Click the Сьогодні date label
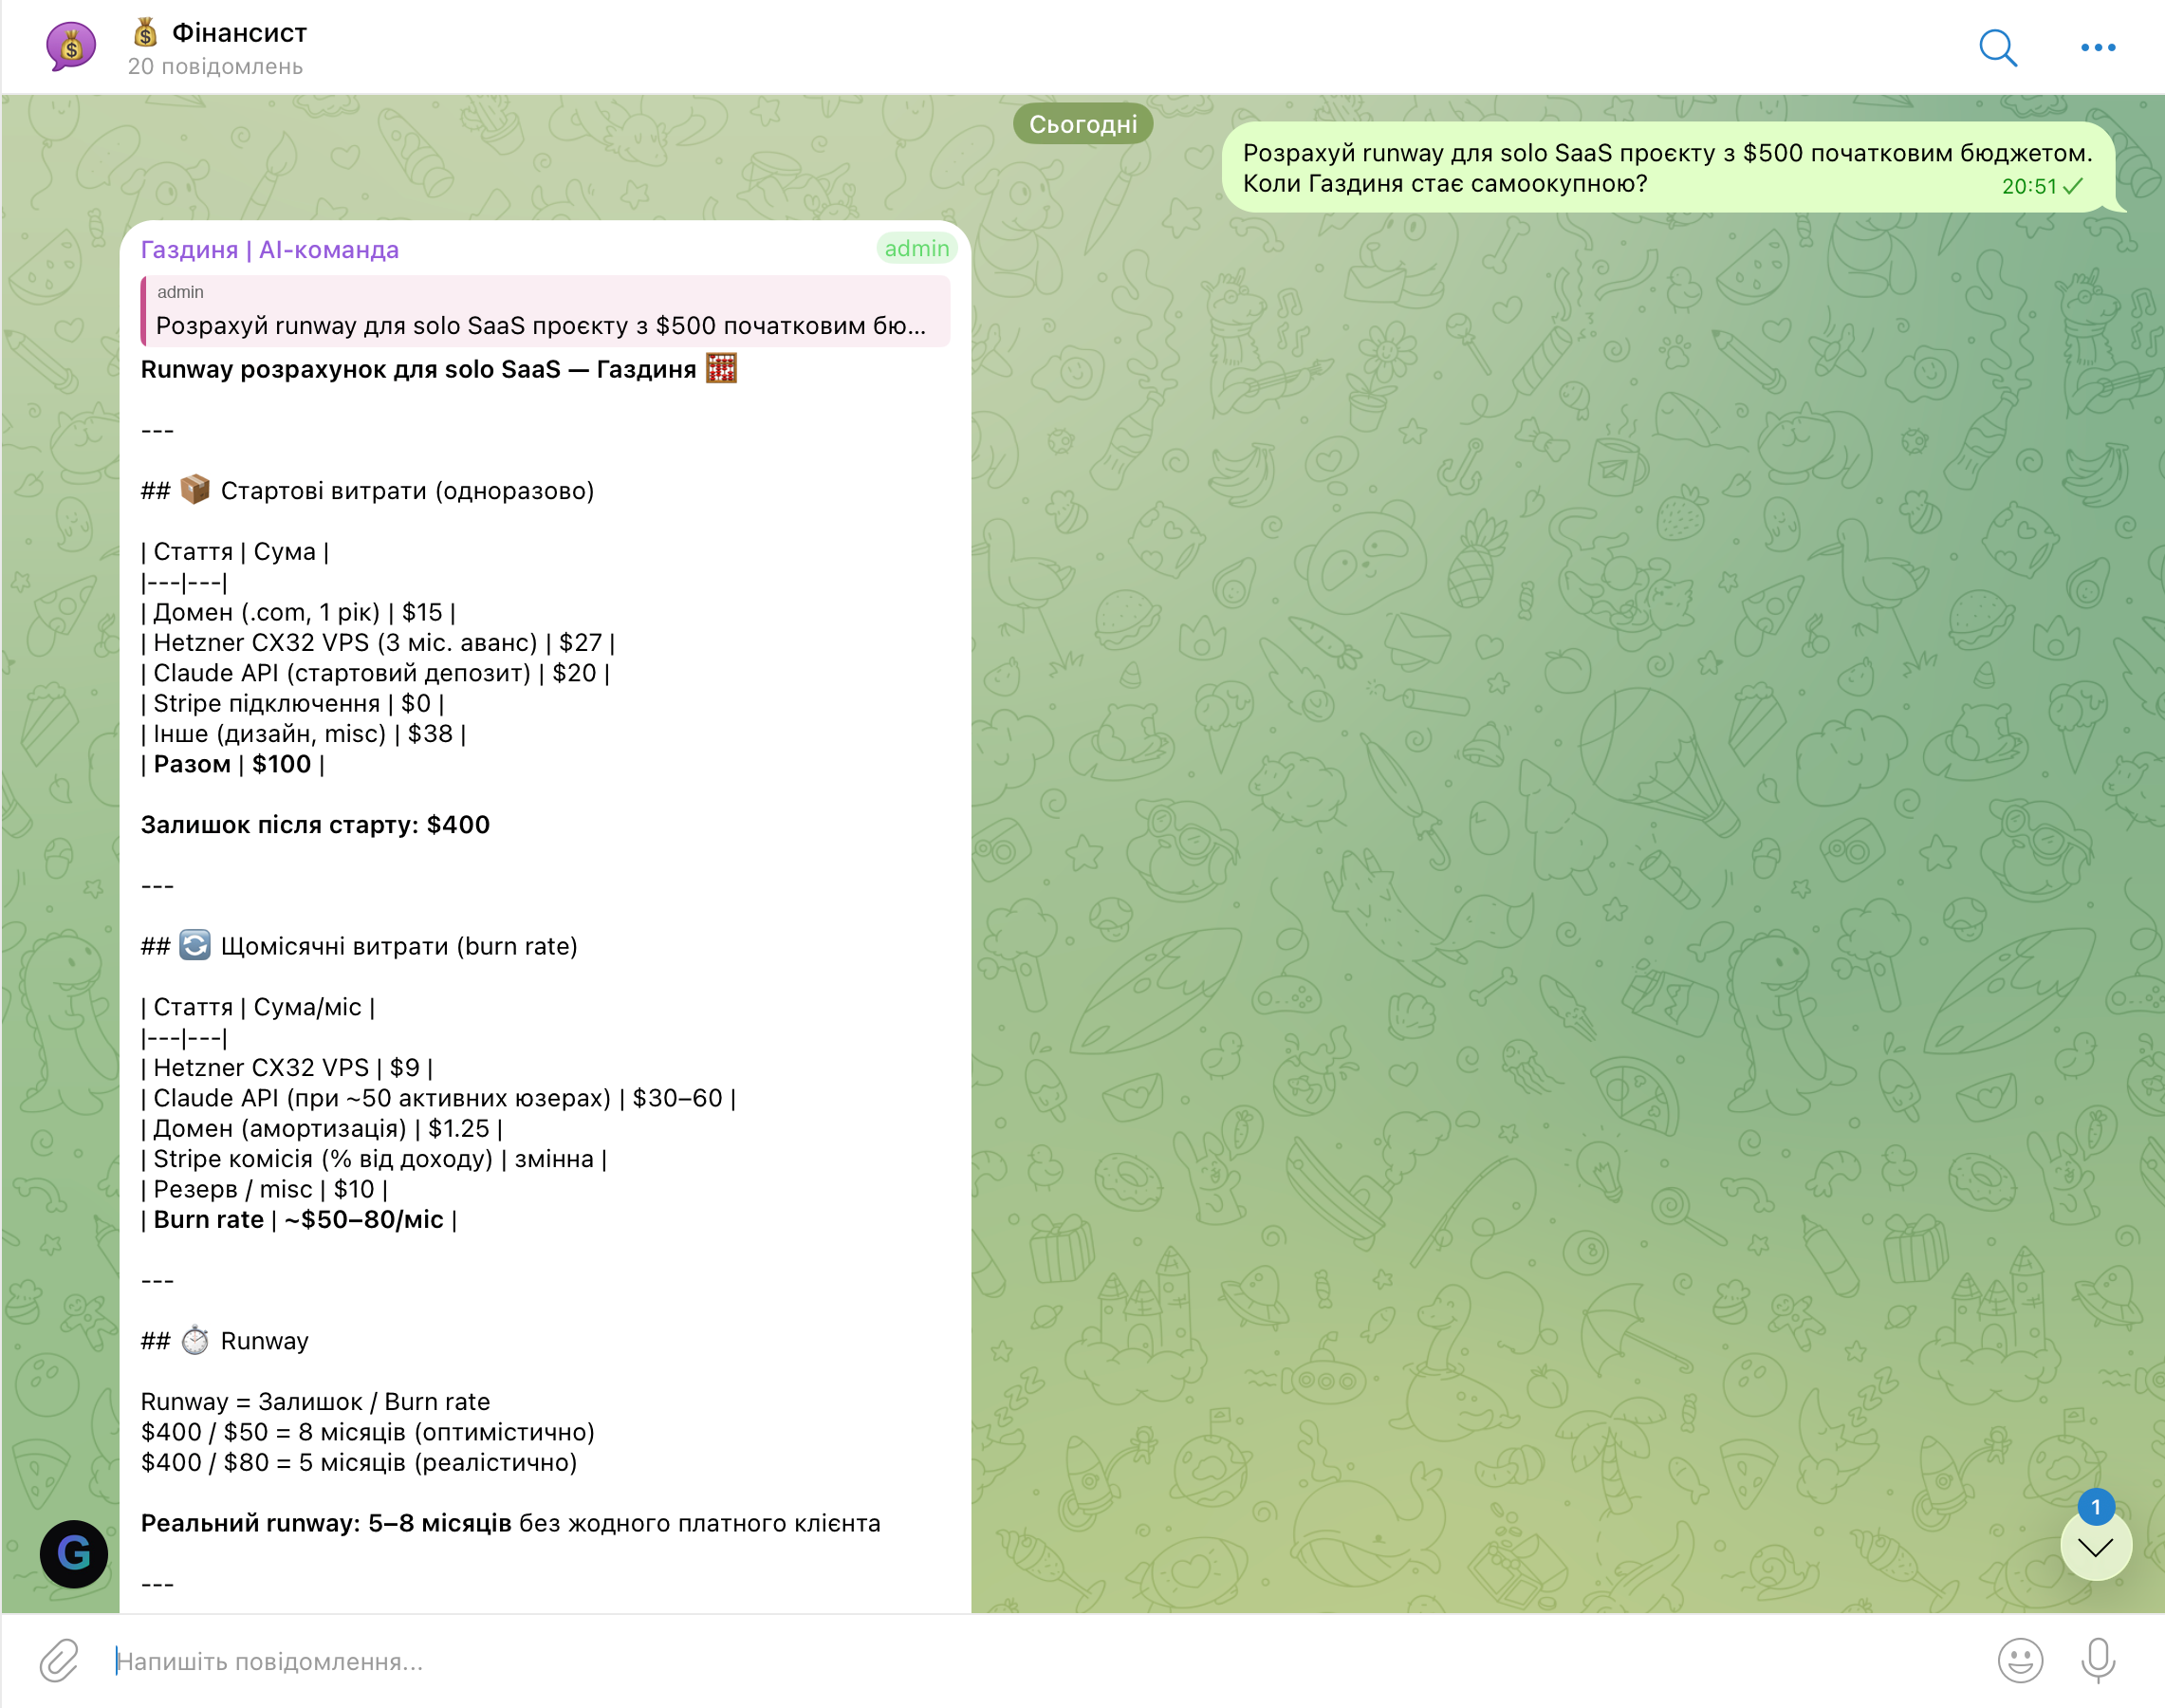The width and height of the screenshot is (2165, 1708). (1082, 124)
